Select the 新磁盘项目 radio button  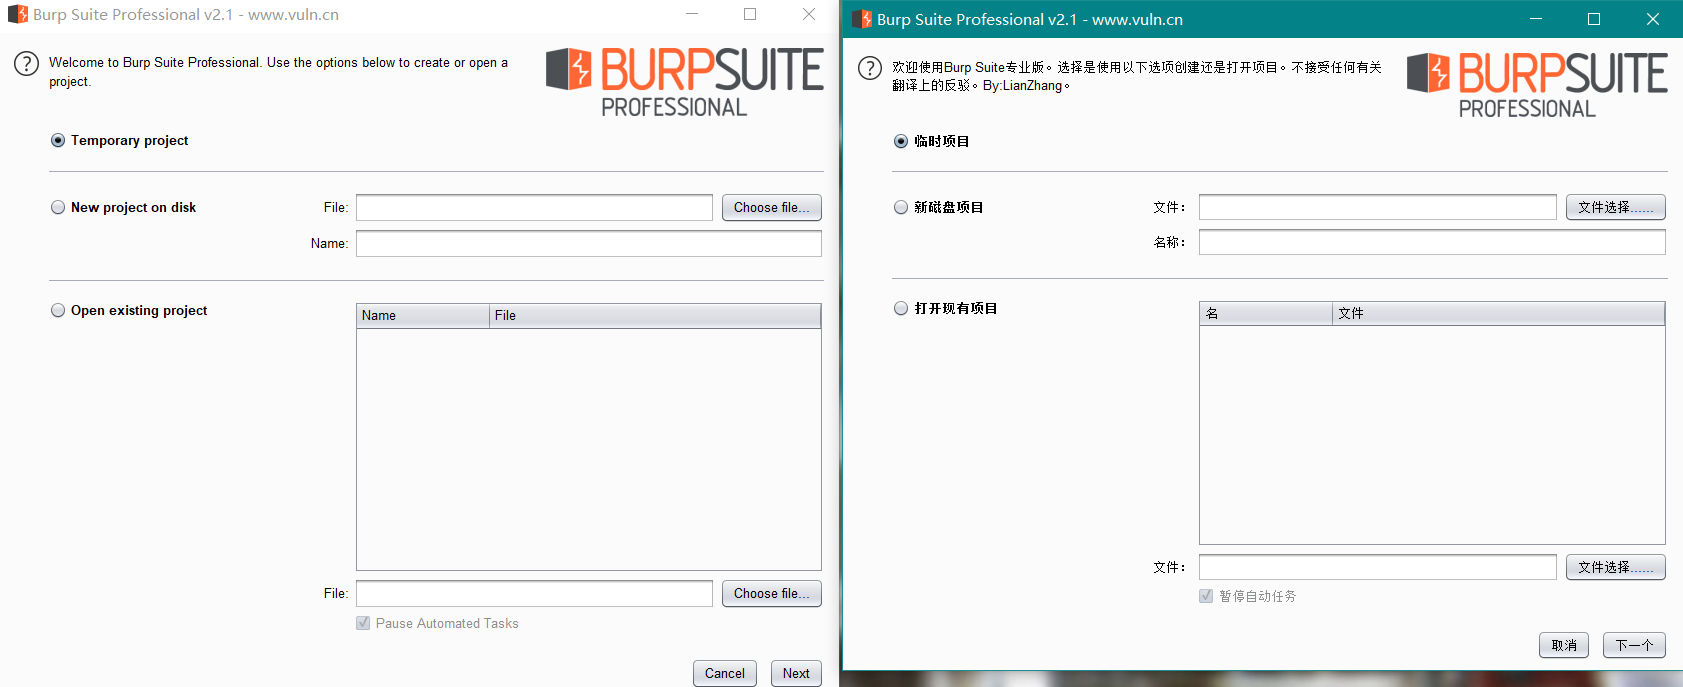(901, 208)
